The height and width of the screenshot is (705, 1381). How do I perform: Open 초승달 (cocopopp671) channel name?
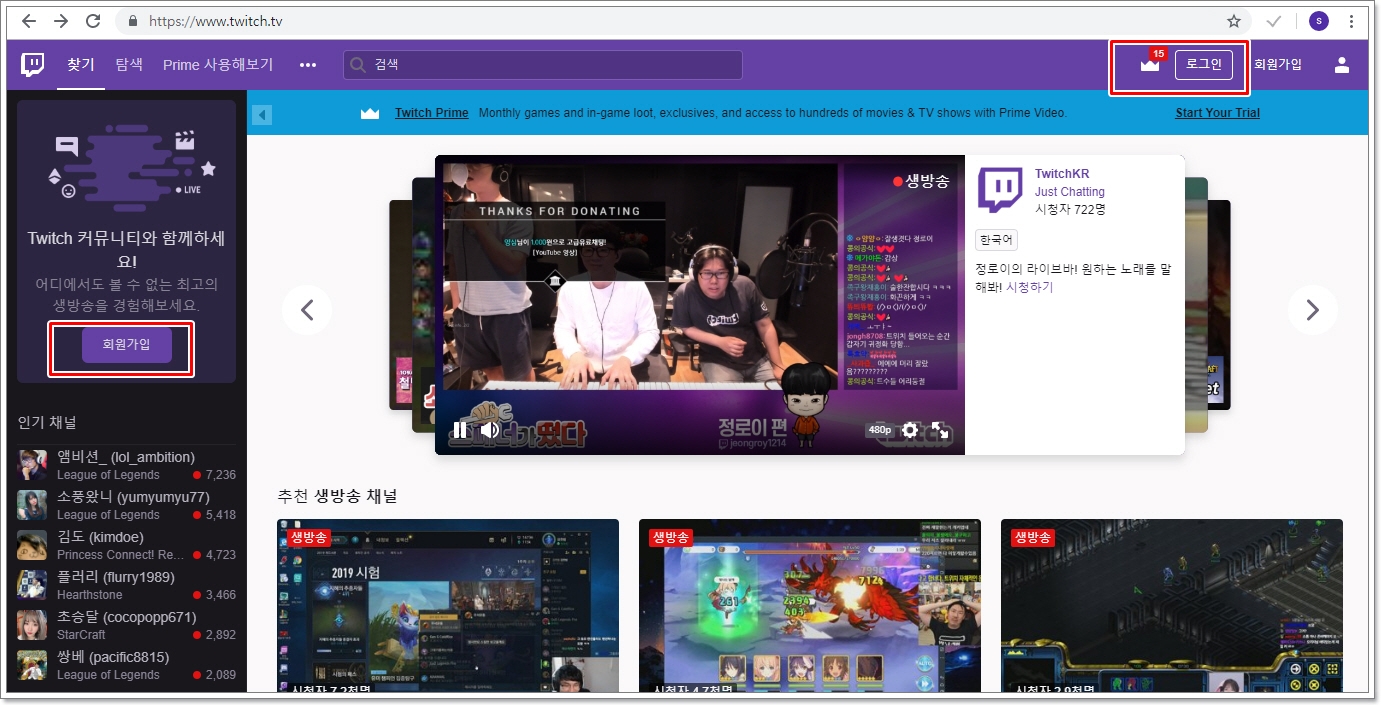(127, 617)
